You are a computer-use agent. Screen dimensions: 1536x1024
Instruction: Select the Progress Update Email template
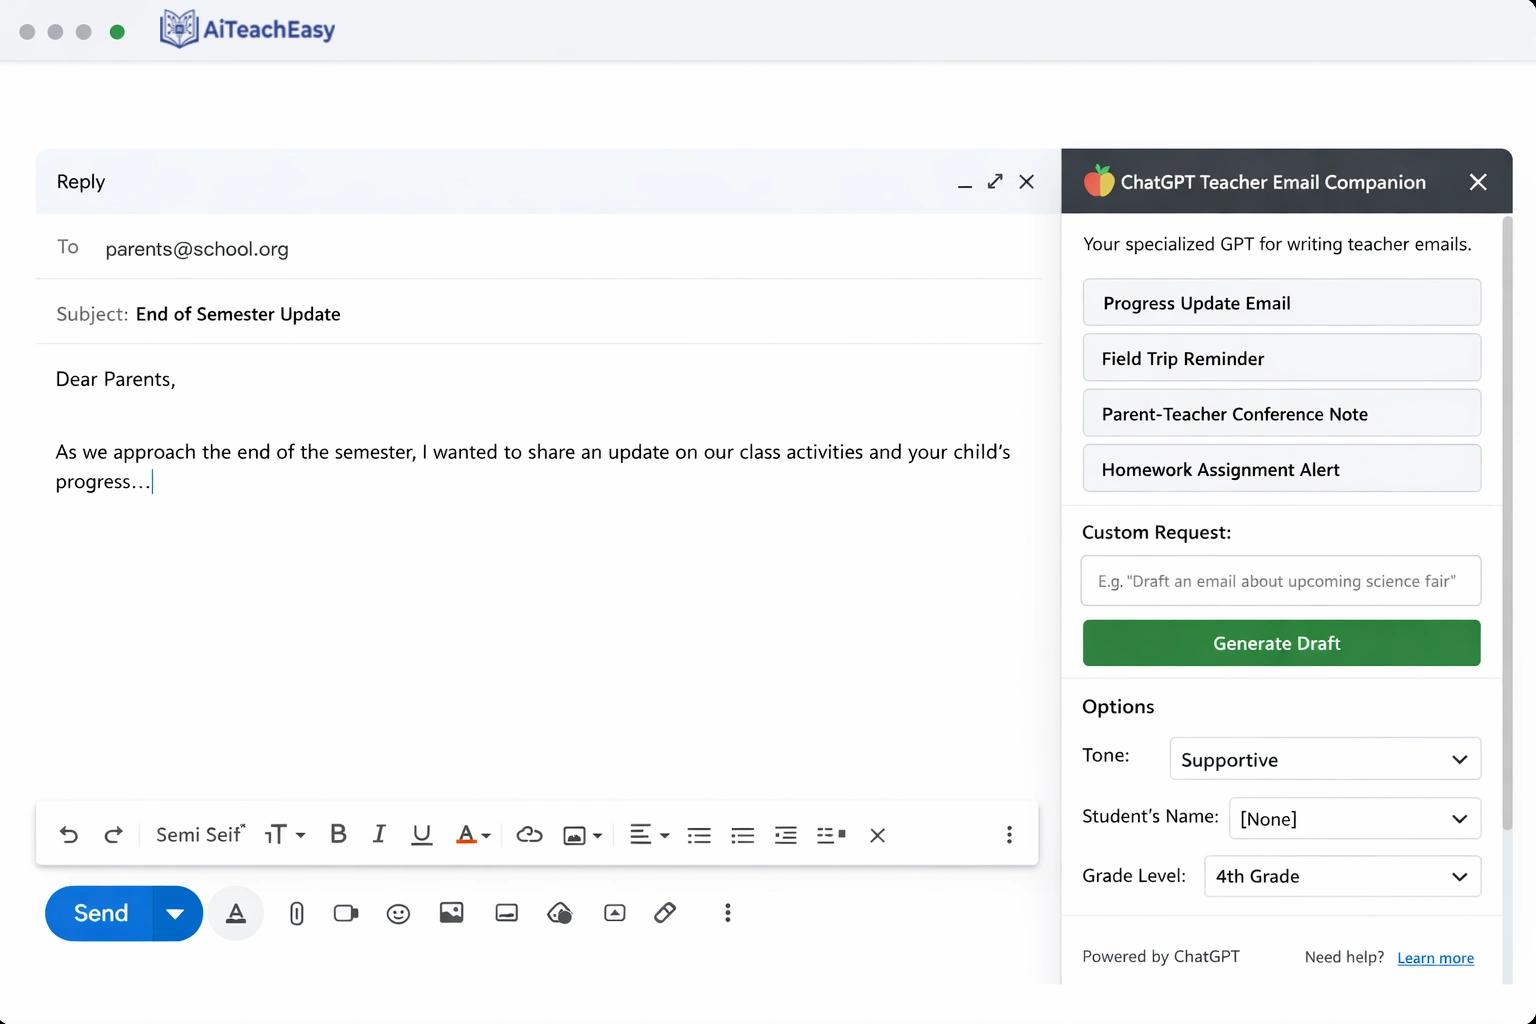tap(1281, 302)
